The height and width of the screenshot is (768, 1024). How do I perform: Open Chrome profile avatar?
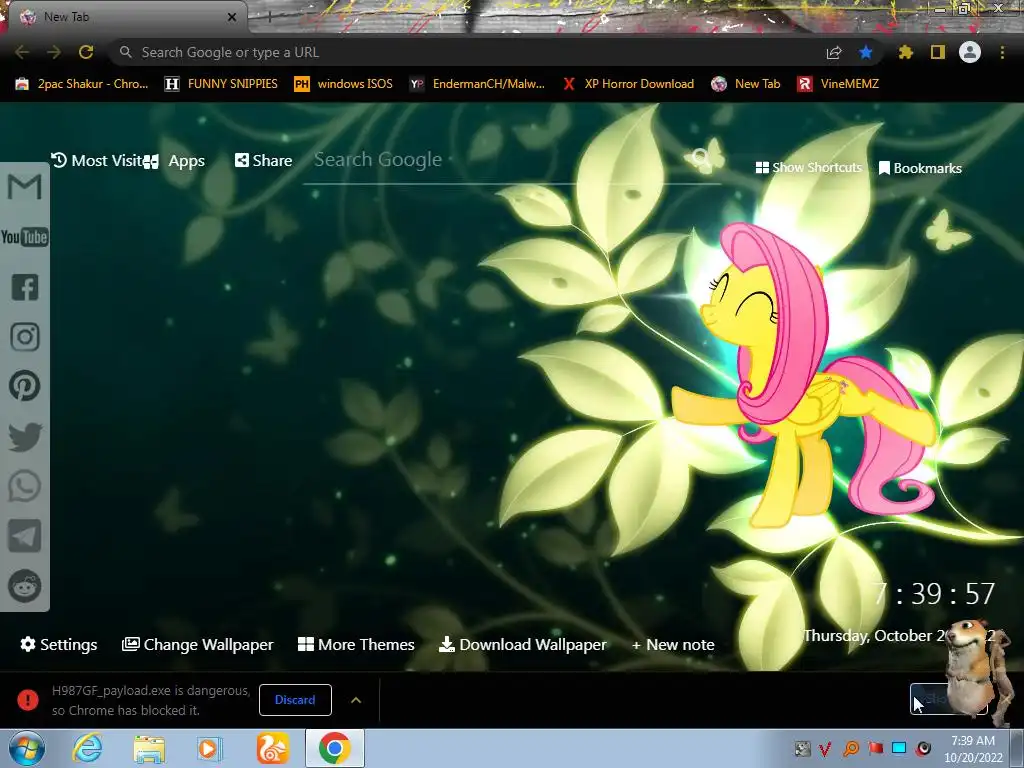970,52
